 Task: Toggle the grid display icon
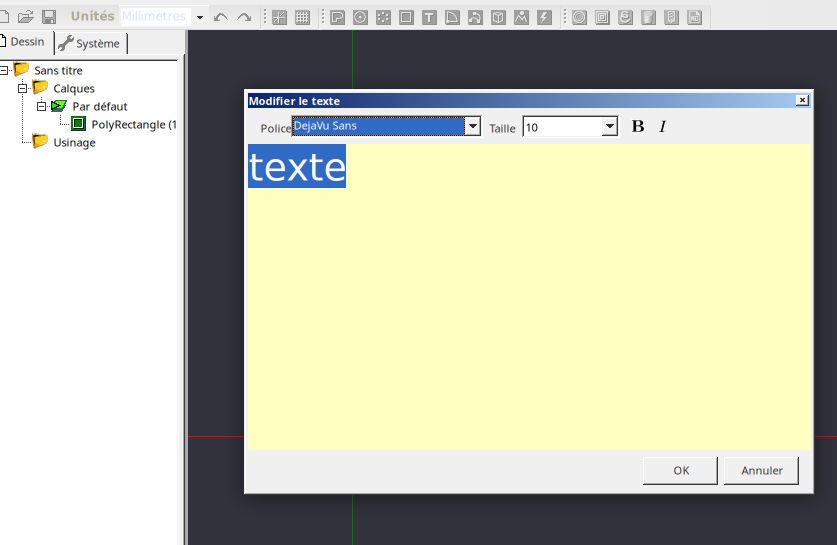coord(302,17)
